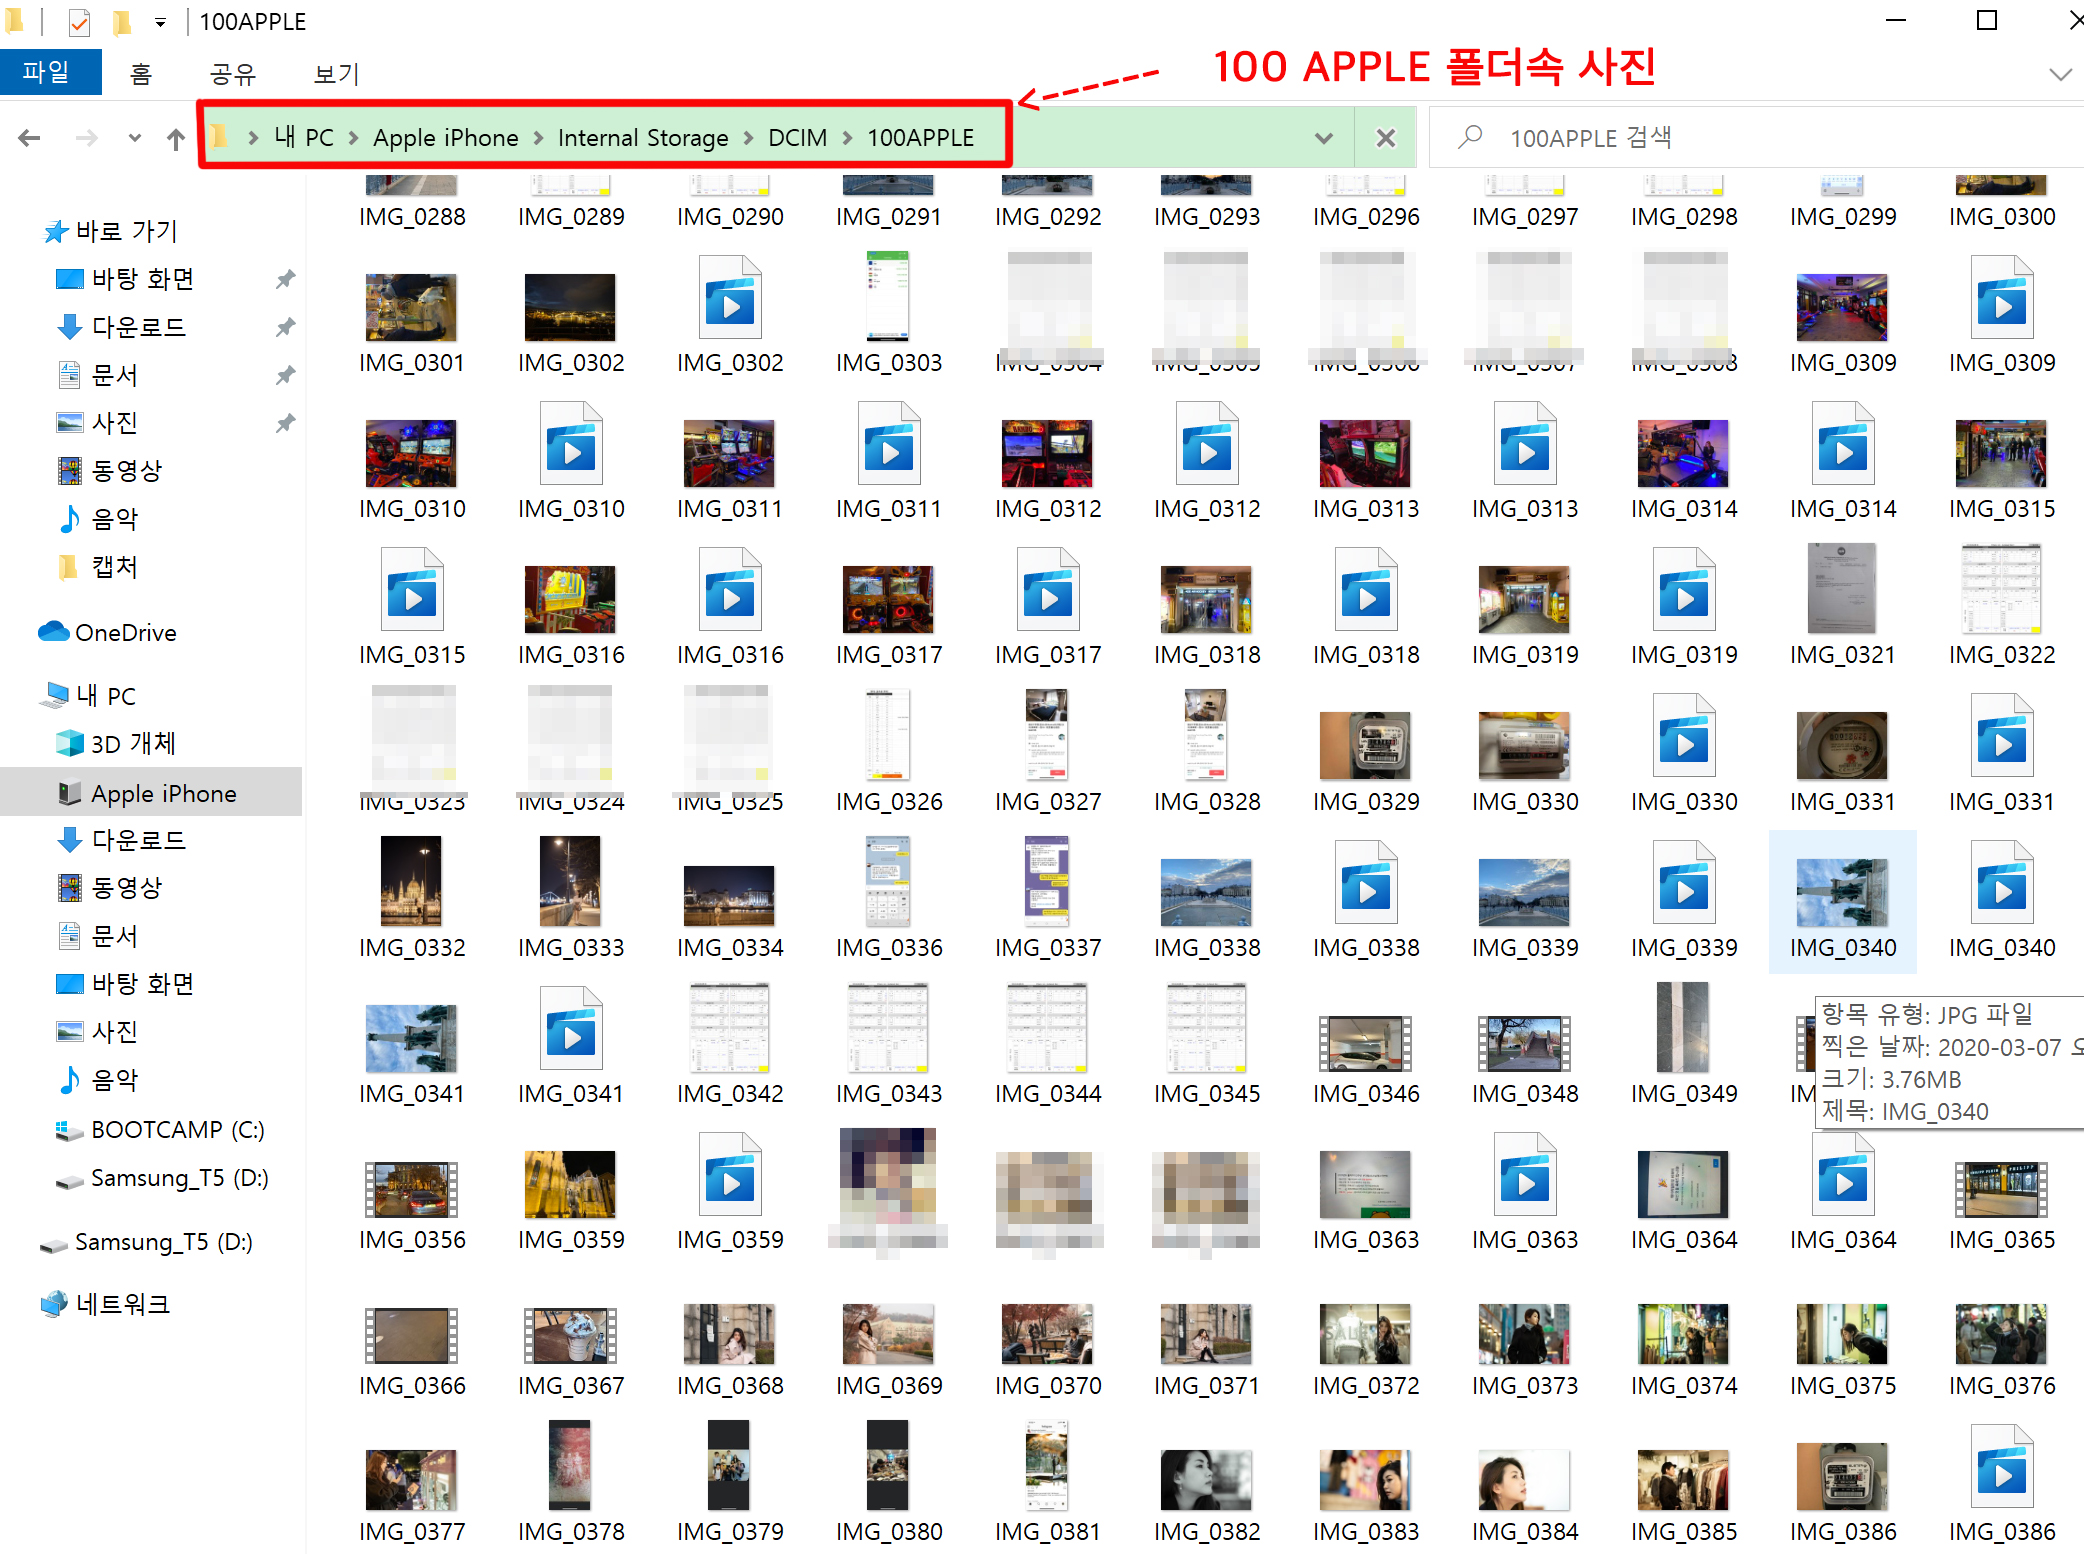Expand the address bar history dropdown
The width and height of the screenshot is (2084, 1554).
(x=1324, y=138)
